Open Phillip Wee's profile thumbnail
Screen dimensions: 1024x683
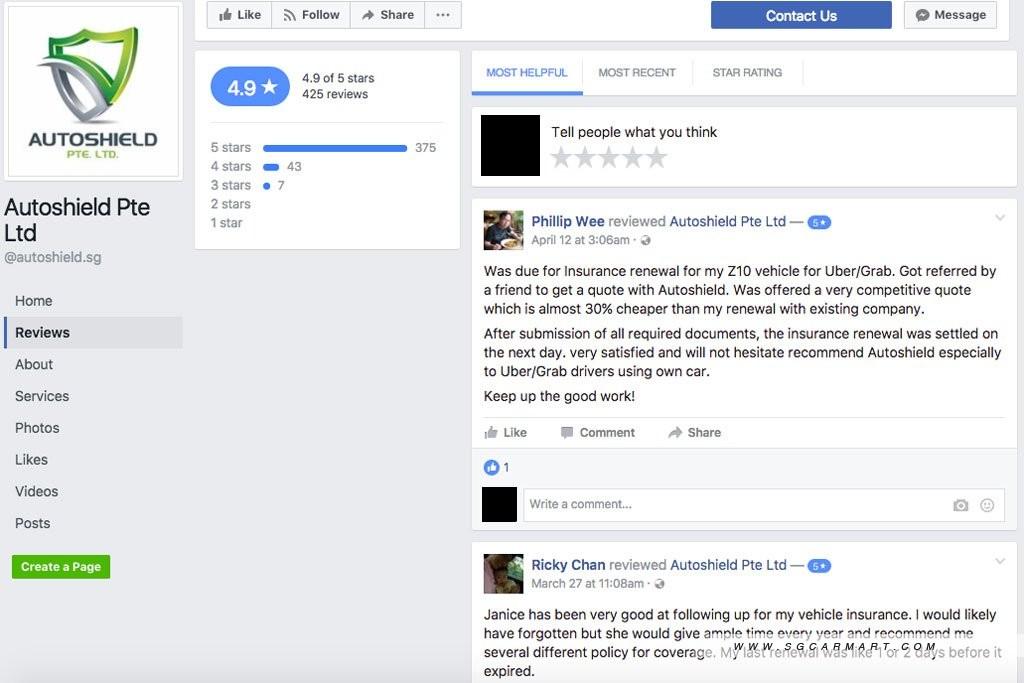(x=503, y=230)
